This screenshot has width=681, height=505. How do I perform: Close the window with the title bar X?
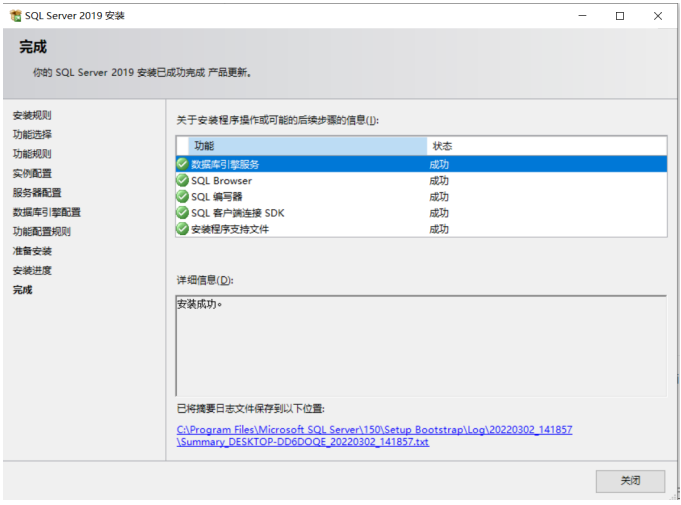[x=658, y=16]
